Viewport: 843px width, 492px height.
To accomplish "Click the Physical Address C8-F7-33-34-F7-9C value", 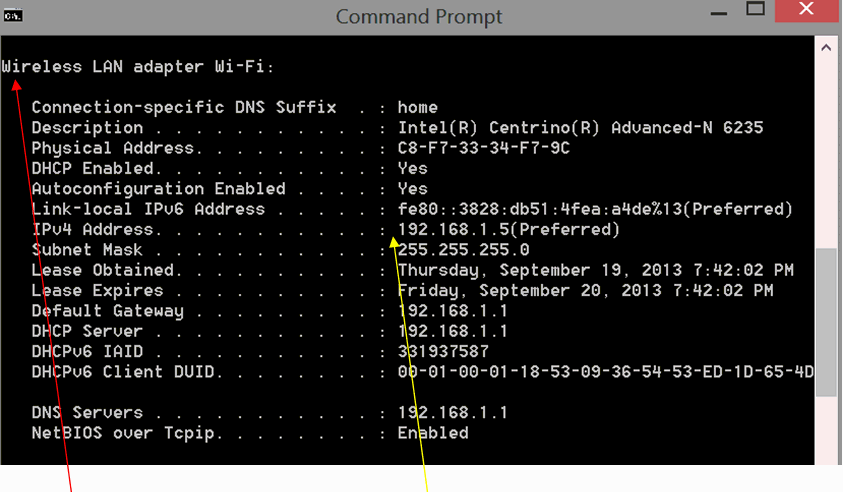I will pyautogui.click(x=484, y=148).
